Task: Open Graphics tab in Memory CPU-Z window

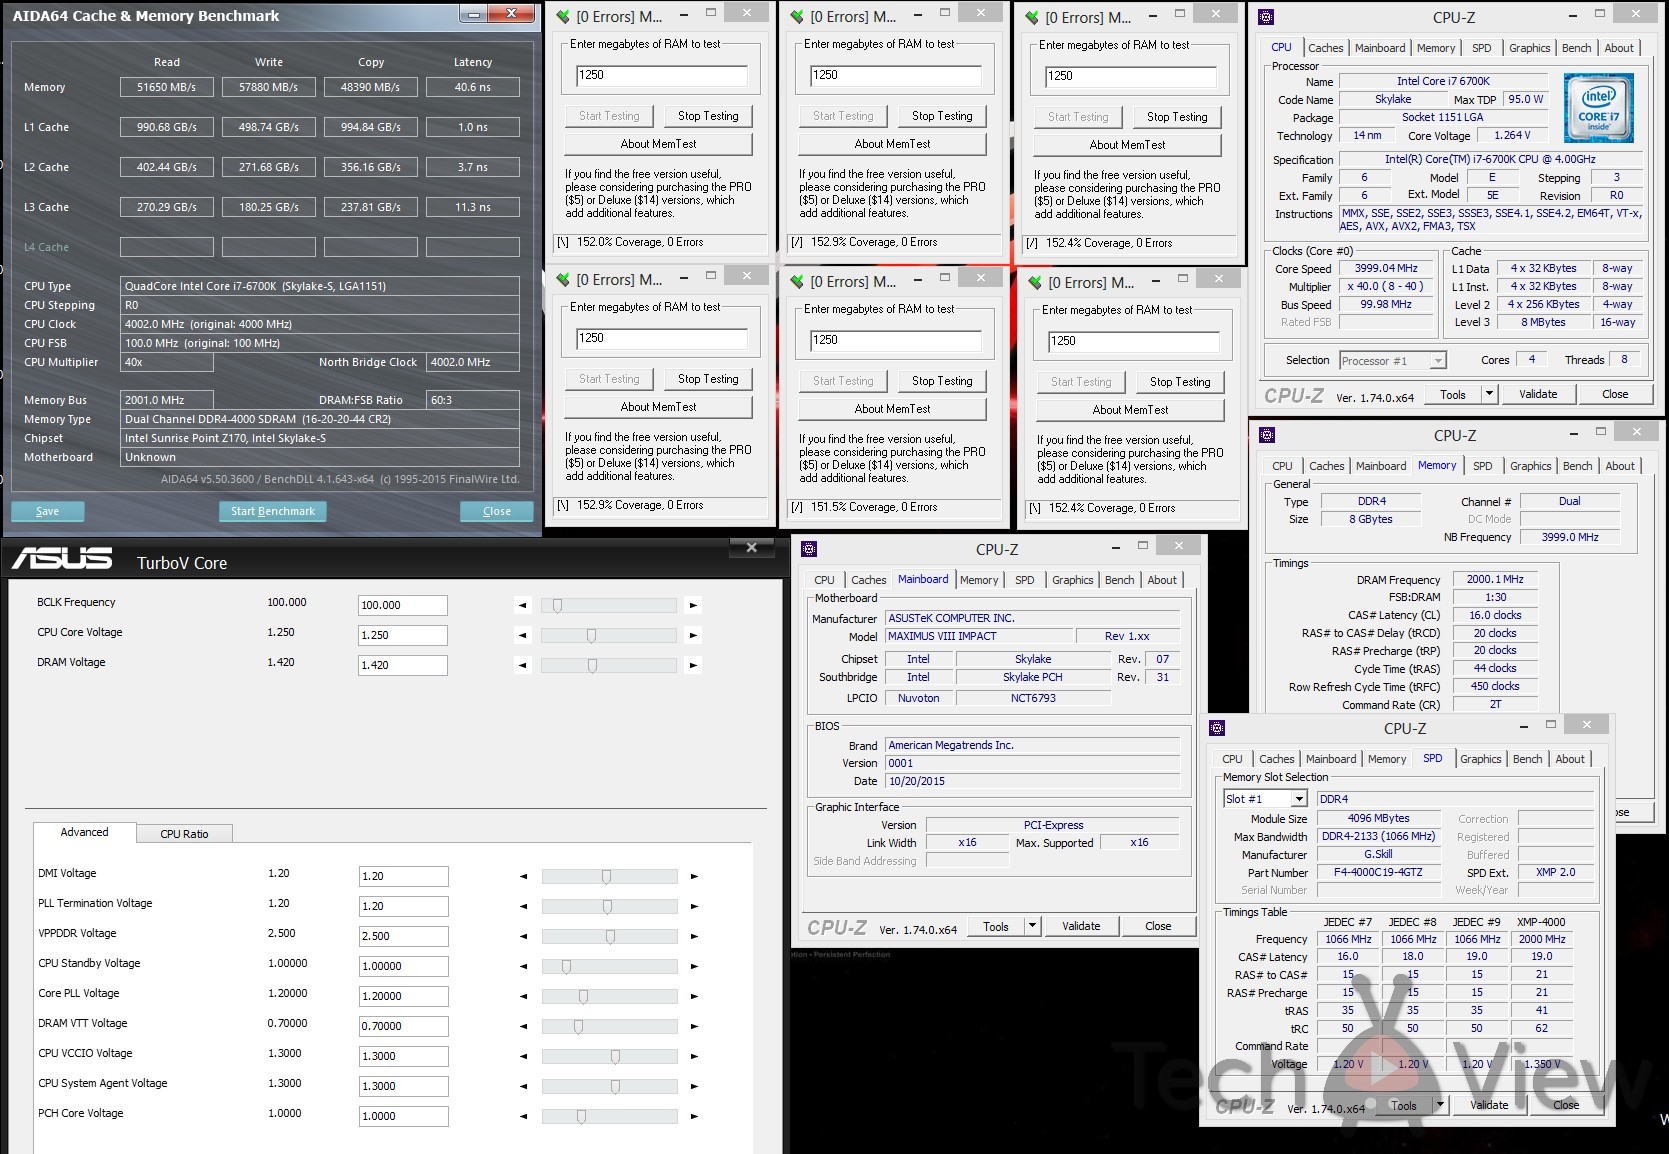Action: pos(1531,466)
